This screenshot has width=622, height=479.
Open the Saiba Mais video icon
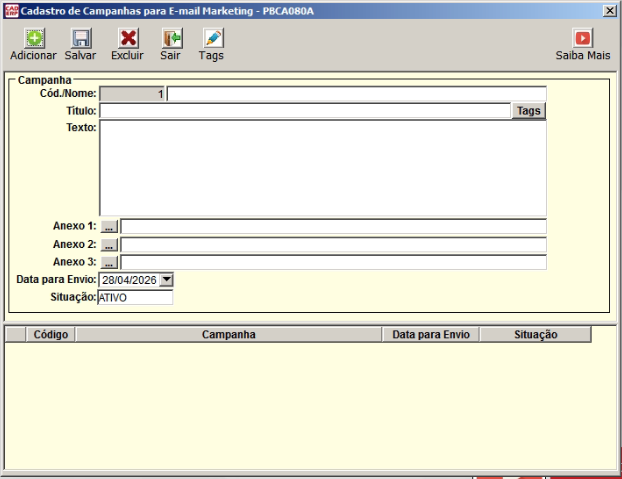pyautogui.click(x=582, y=38)
